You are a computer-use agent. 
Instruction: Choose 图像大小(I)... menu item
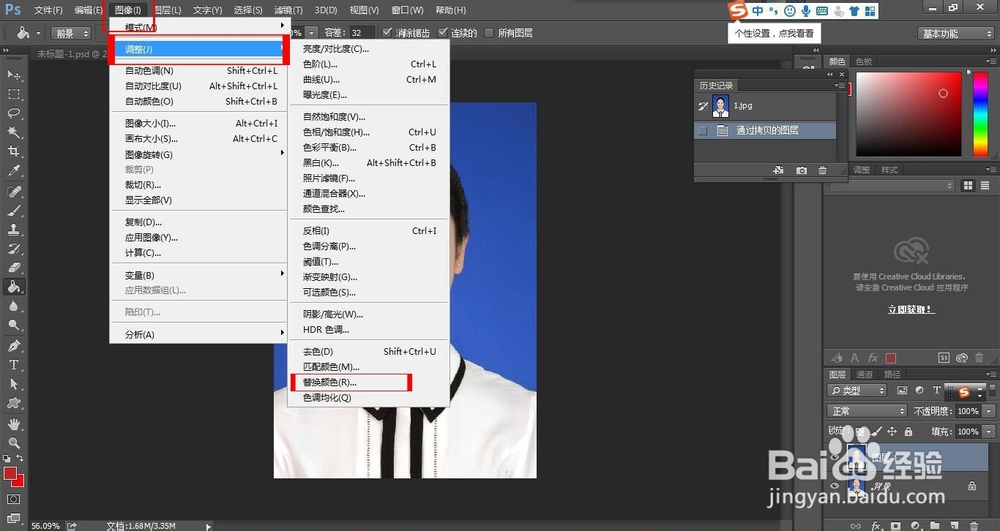click(199, 124)
